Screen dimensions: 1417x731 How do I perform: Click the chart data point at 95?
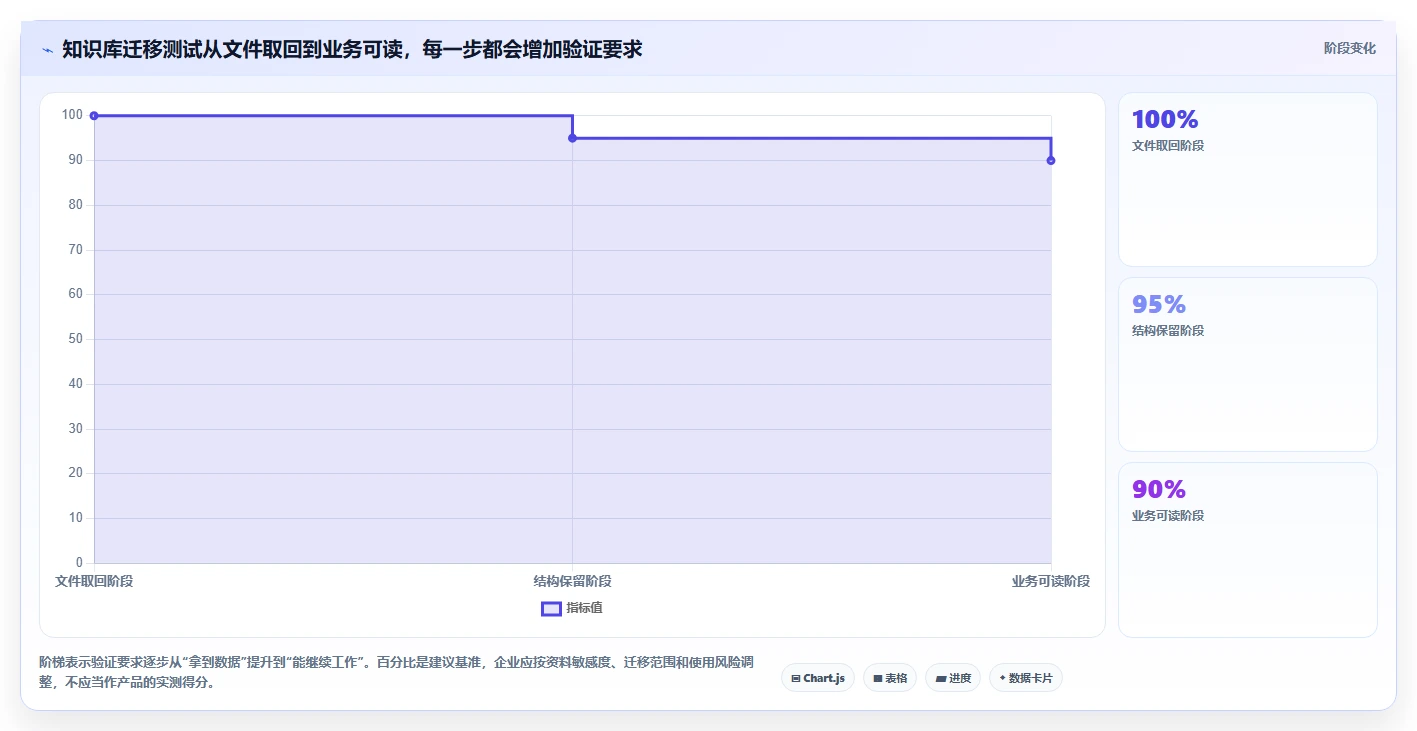pos(572,138)
